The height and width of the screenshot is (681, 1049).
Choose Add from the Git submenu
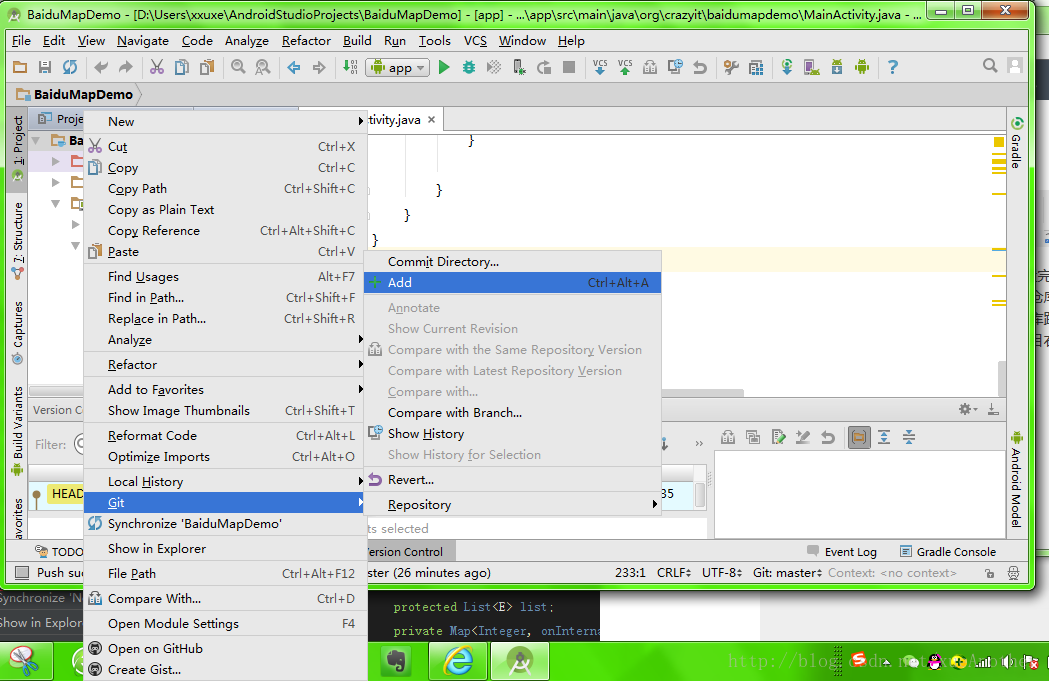pos(512,282)
